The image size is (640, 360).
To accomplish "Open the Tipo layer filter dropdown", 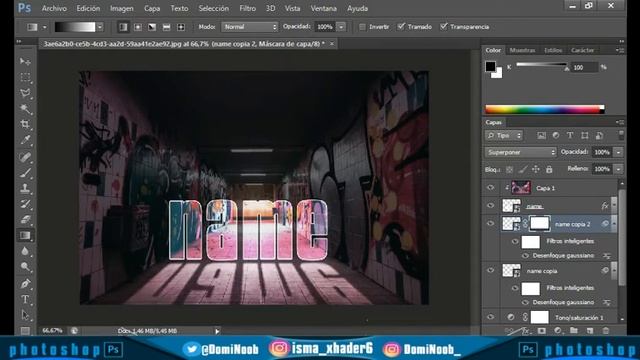I will tap(504, 136).
